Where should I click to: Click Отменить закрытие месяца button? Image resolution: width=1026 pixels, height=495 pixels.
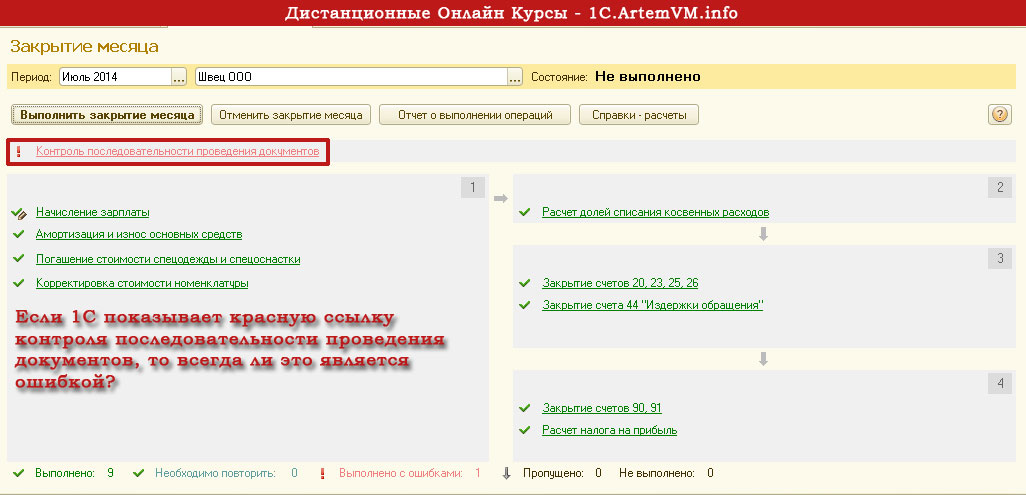pos(291,115)
